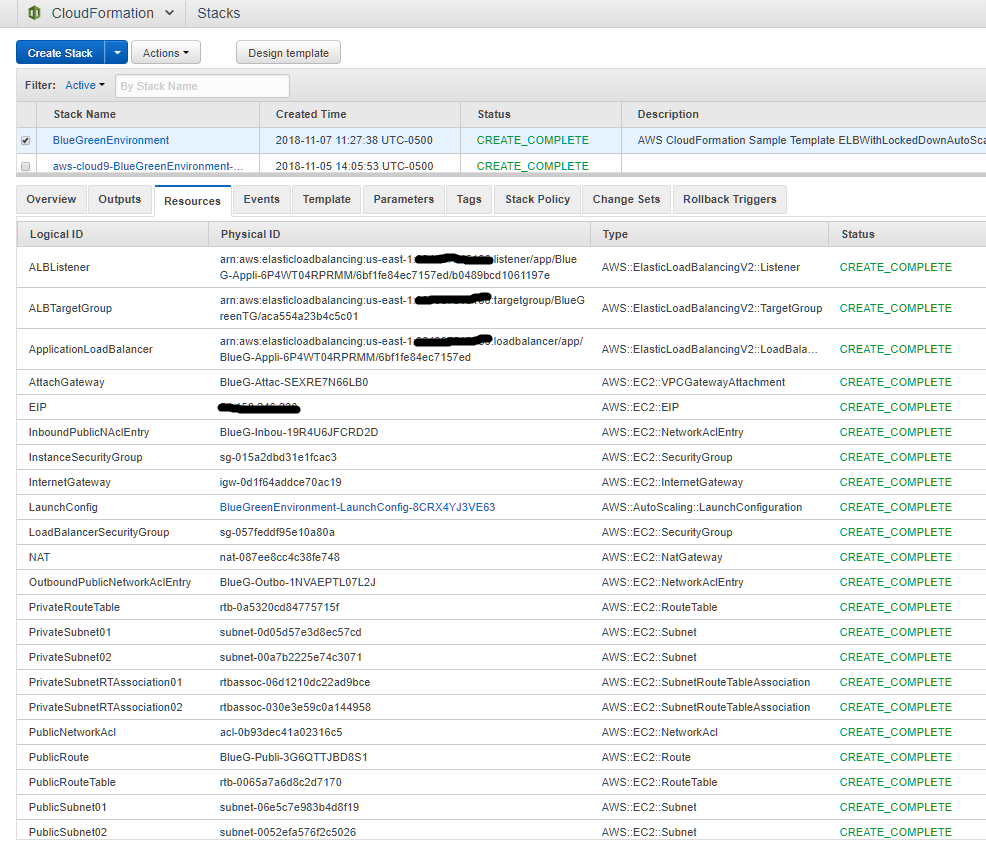
Task: Open the Tags tab
Action: coord(469,199)
